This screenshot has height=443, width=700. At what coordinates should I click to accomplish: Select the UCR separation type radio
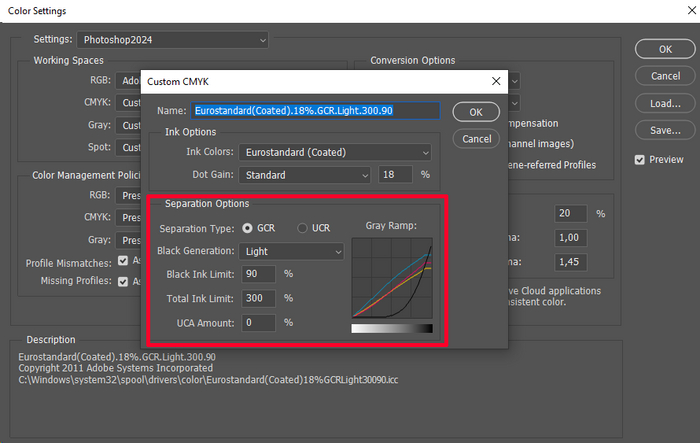302,228
